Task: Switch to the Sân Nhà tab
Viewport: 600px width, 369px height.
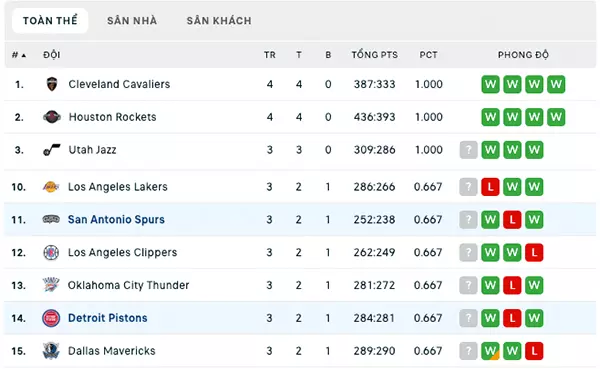Action: pyautogui.click(x=132, y=21)
